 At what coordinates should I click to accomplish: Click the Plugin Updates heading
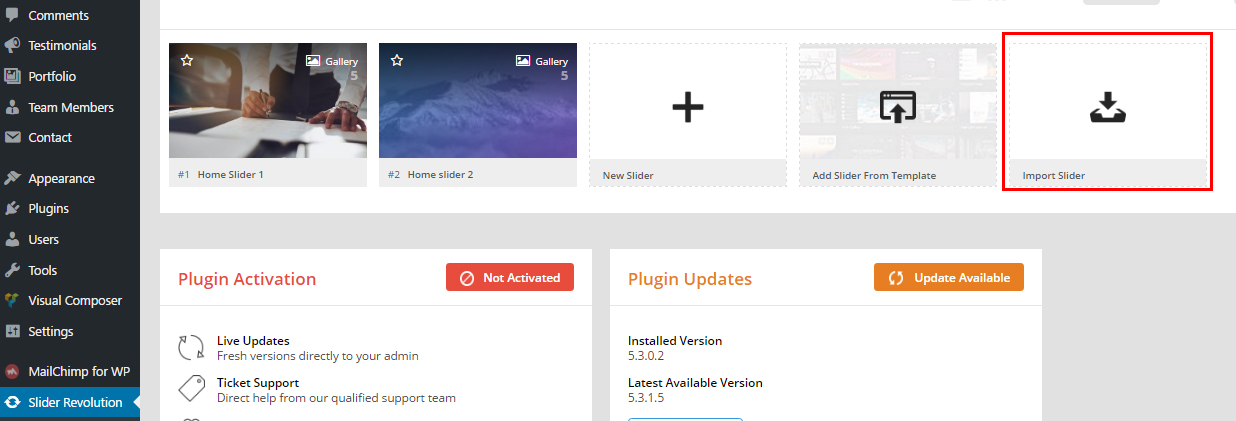690,279
